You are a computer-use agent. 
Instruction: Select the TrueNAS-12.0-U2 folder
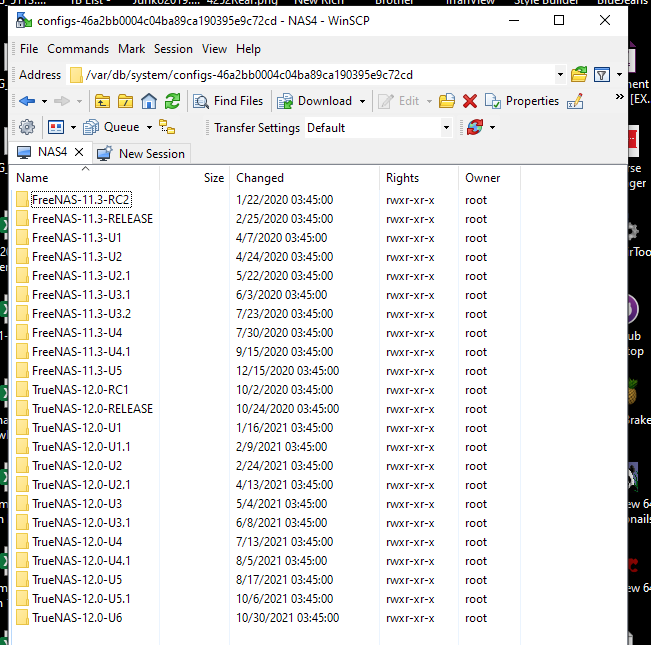[x=77, y=466]
